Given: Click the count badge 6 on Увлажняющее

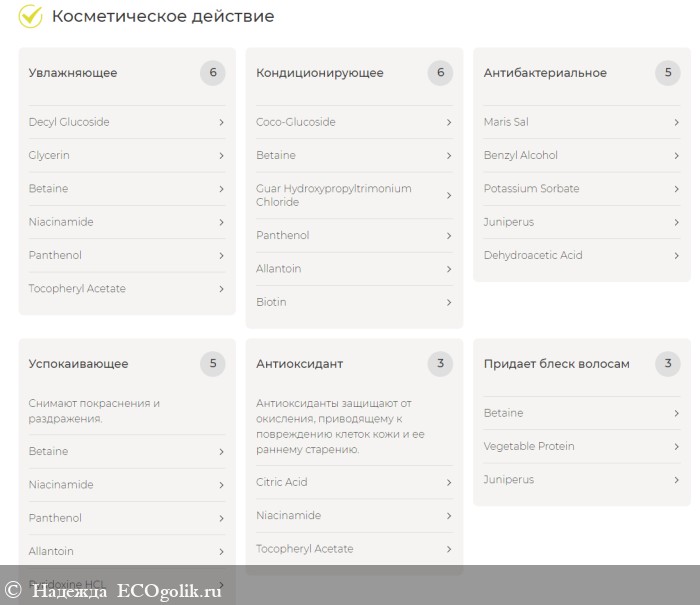Looking at the screenshot, I should [x=212, y=73].
